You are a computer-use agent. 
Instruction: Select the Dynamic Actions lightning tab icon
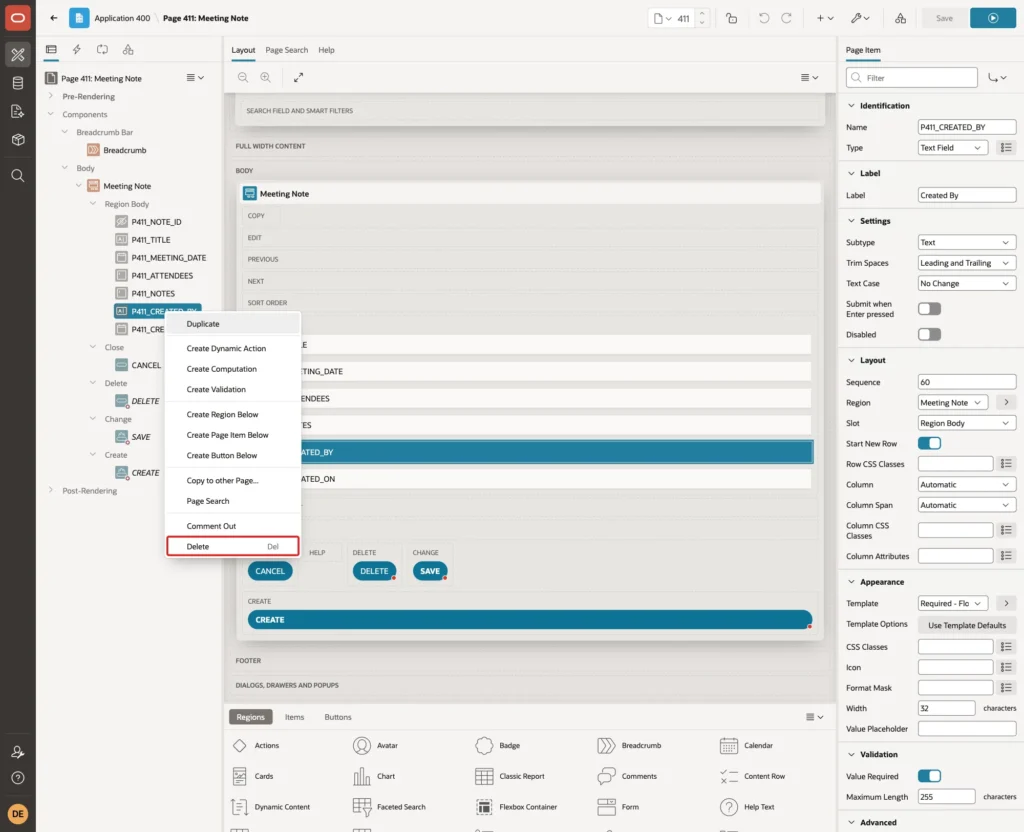click(x=76, y=50)
